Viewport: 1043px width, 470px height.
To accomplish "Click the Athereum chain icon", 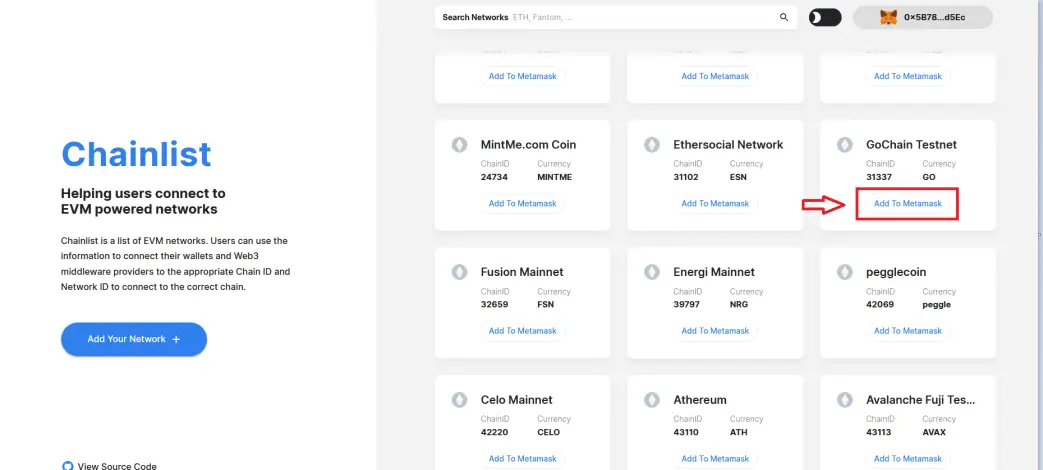I will click(x=652, y=400).
